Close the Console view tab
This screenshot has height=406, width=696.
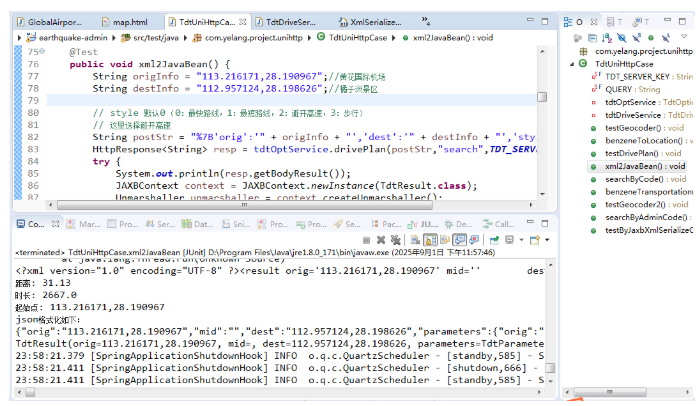point(55,224)
